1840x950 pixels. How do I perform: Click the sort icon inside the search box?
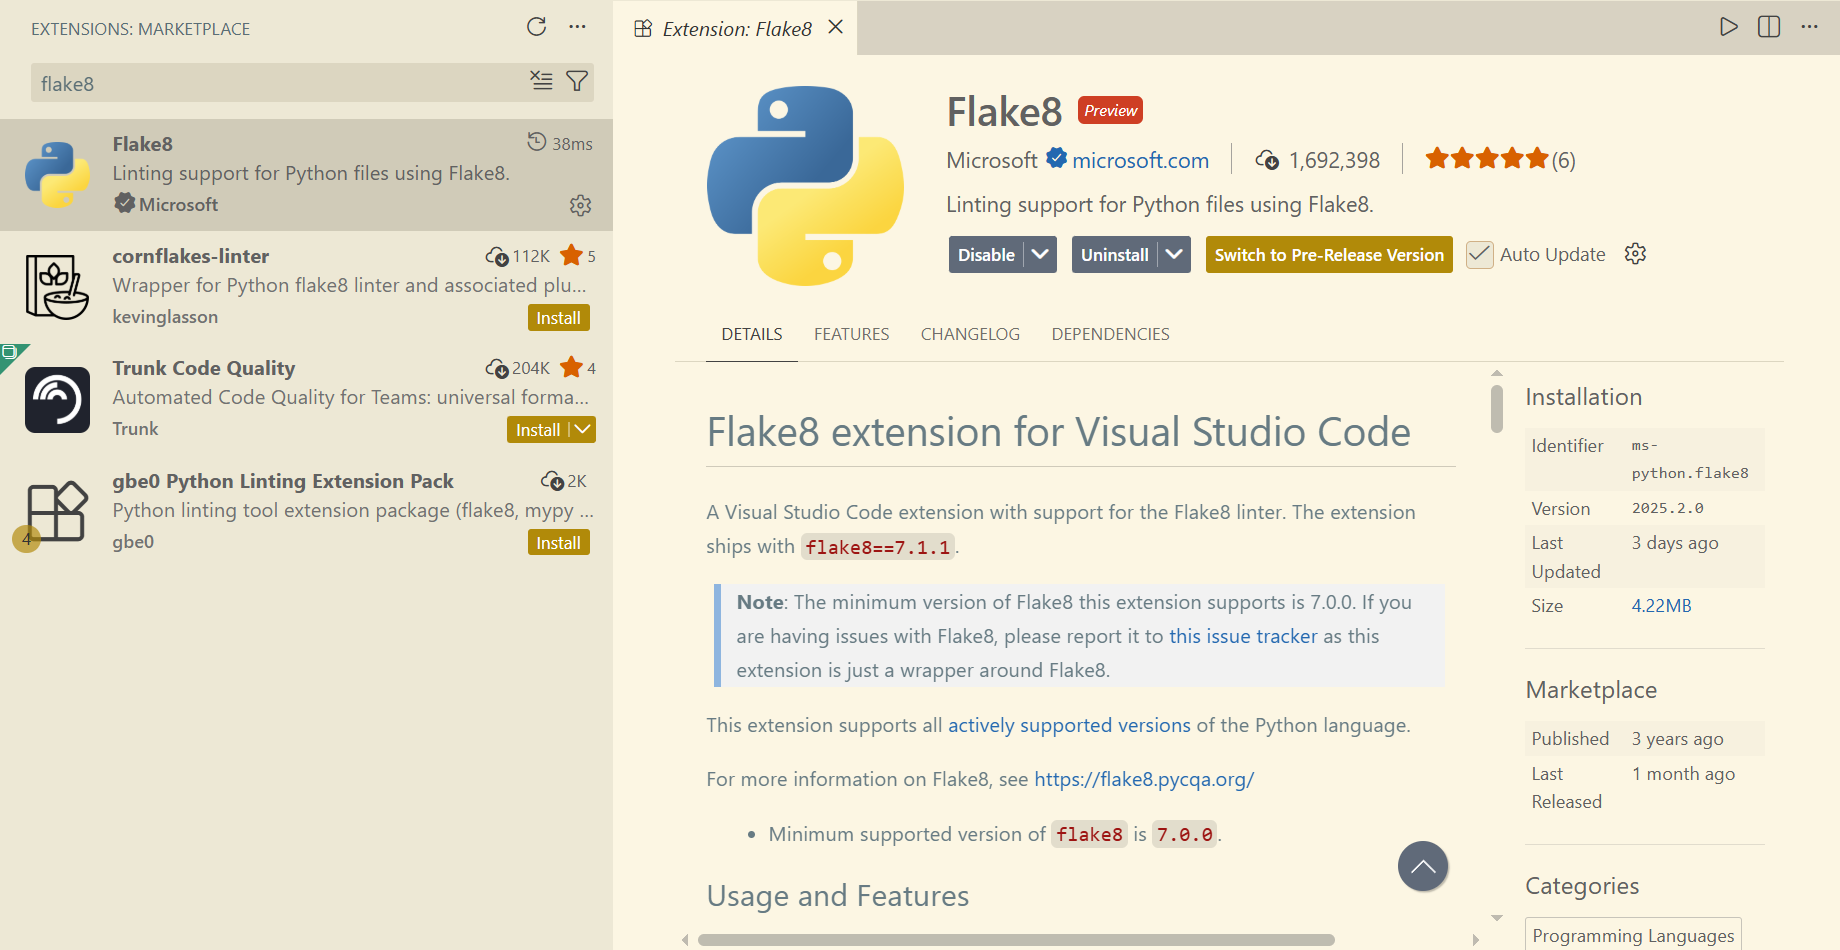point(541,82)
